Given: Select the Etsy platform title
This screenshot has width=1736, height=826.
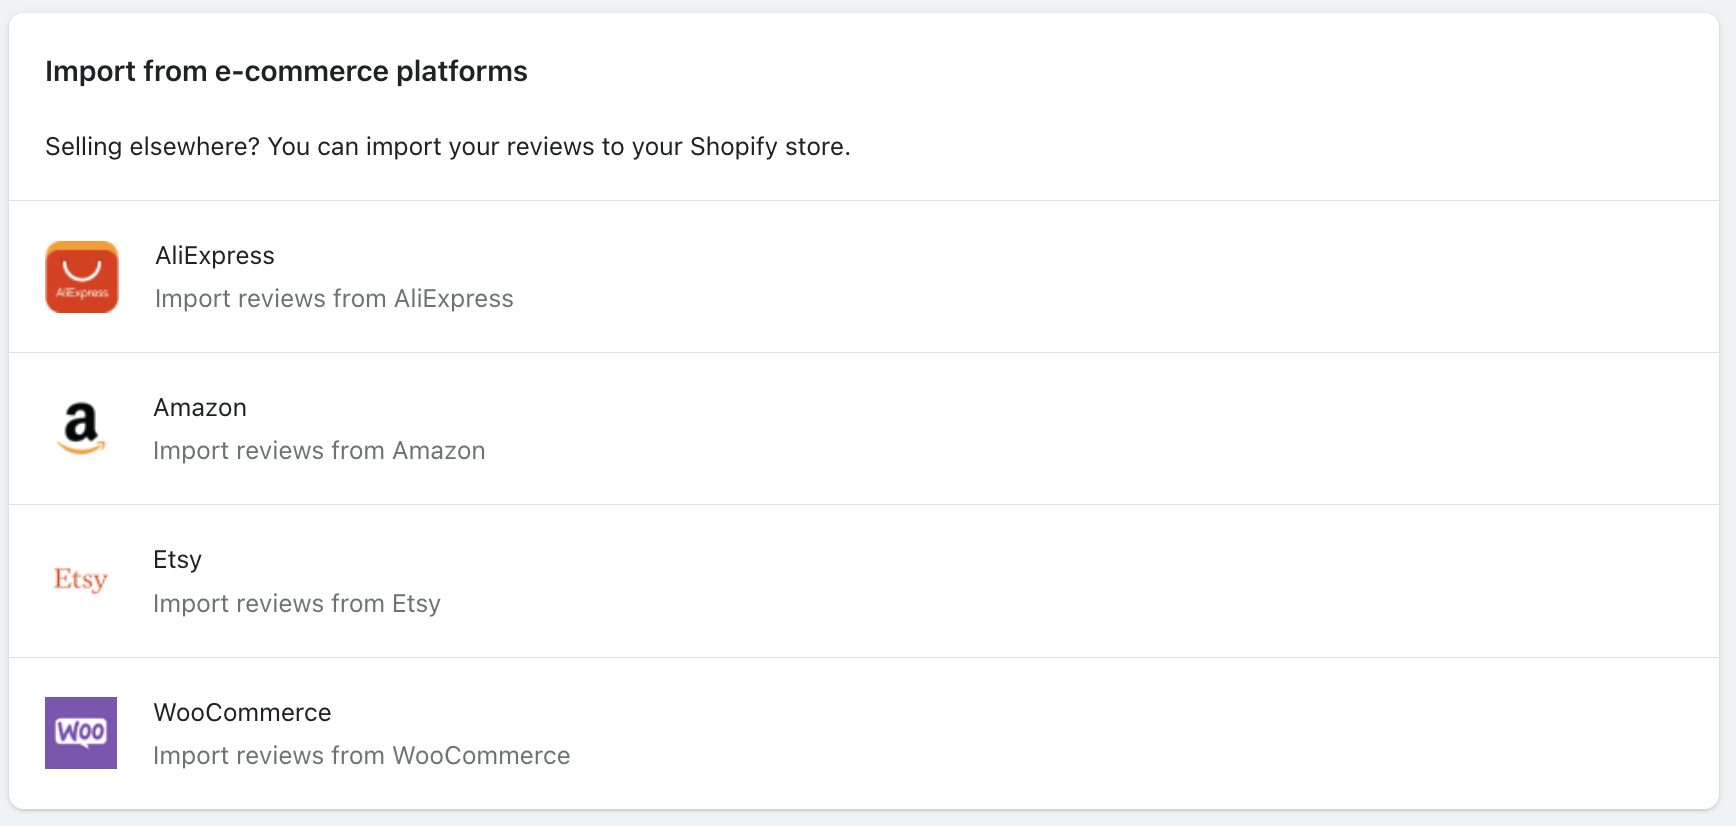Looking at the screenshot, I should pos(178,560).
